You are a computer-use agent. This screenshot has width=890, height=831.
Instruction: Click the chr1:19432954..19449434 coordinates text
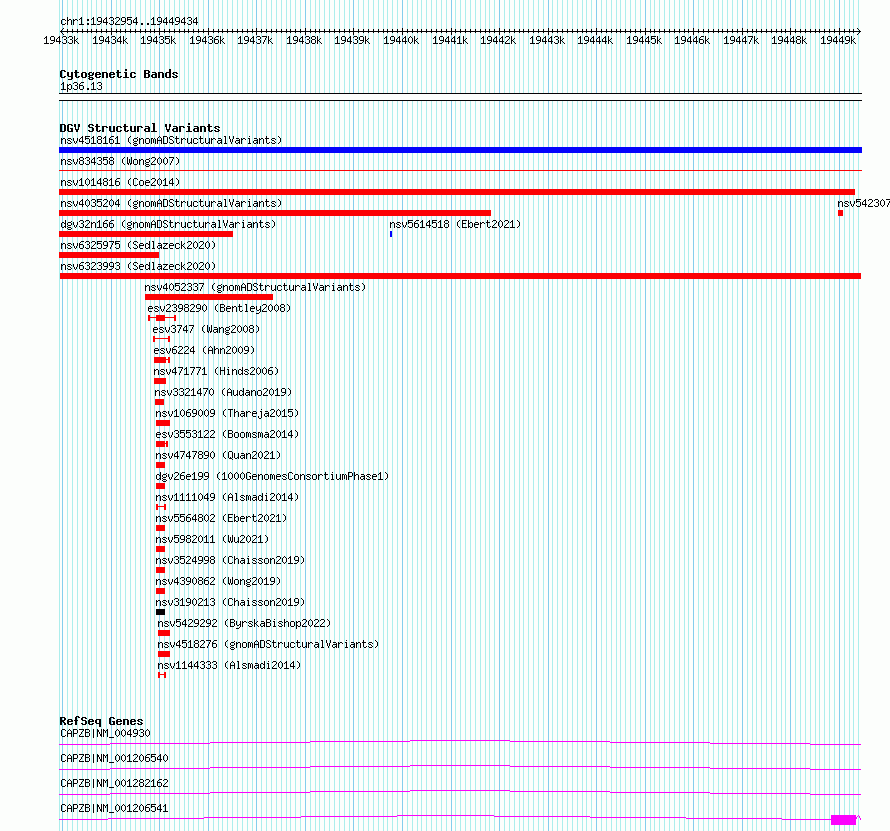129,21
